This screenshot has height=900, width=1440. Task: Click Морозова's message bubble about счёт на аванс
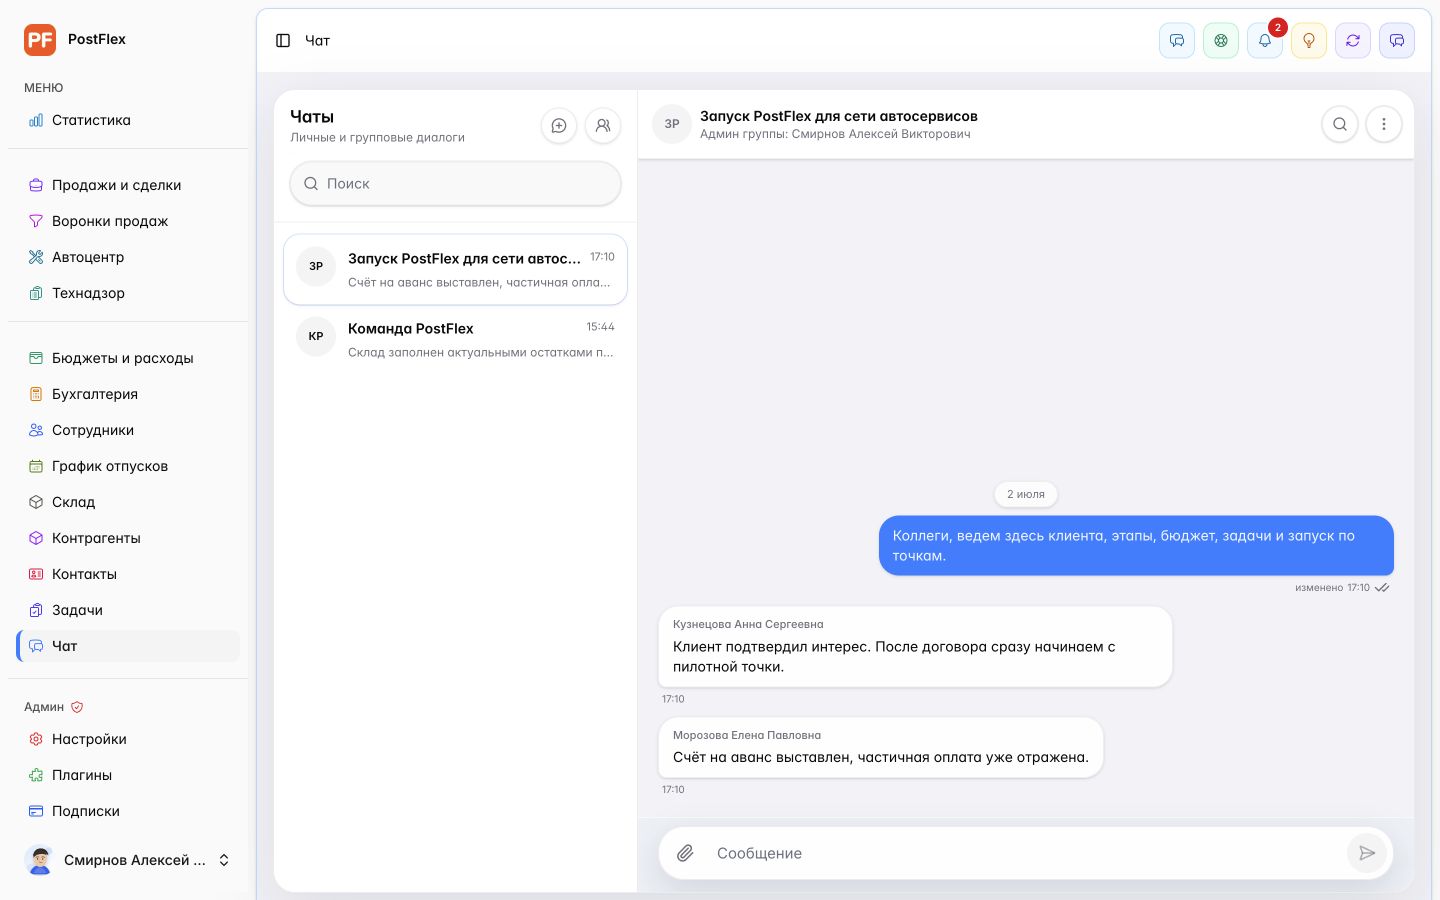880,748
